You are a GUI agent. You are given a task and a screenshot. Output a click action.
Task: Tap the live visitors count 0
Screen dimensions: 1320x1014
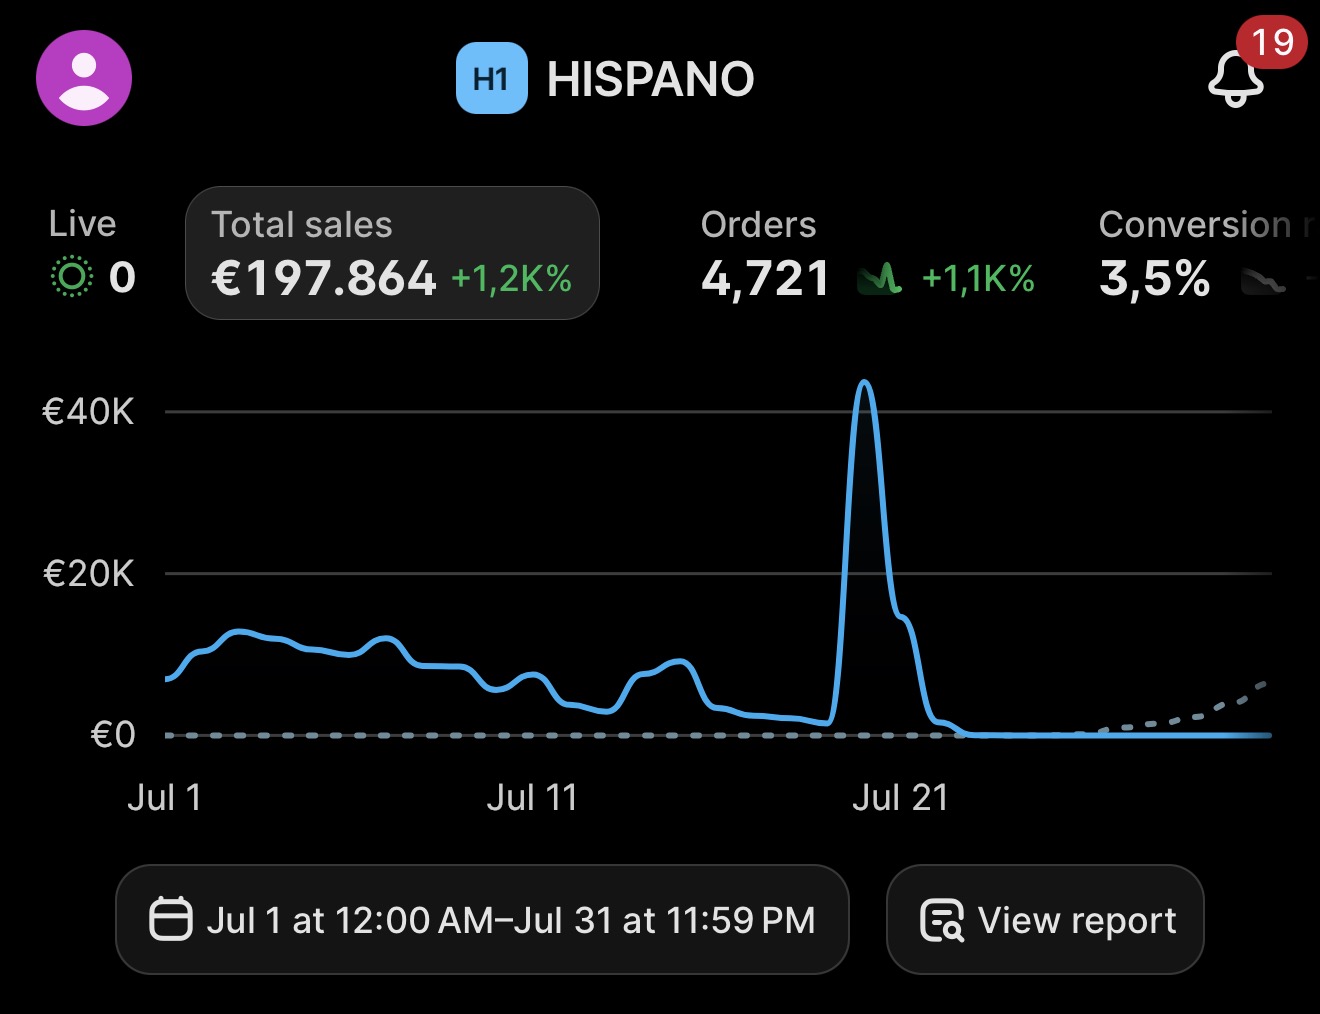[122, 277]
